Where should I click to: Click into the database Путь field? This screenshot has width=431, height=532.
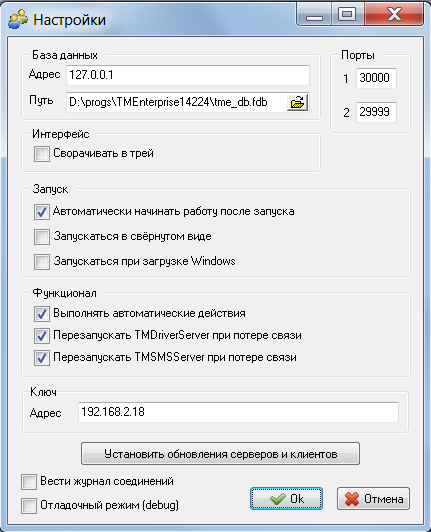(x=176, y=102)
